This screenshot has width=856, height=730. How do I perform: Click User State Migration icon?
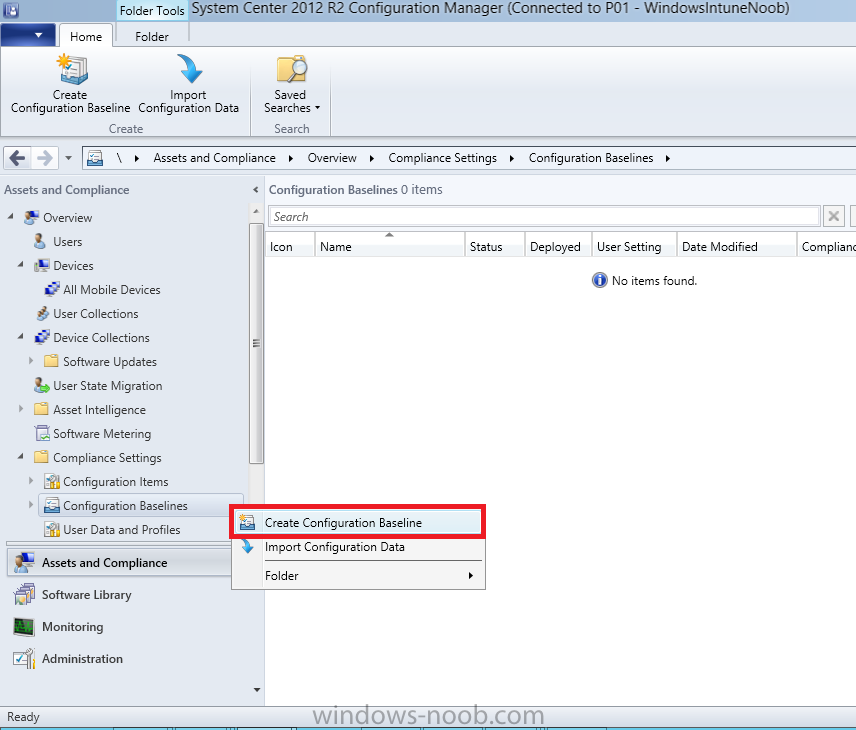[x=41, y=385]
